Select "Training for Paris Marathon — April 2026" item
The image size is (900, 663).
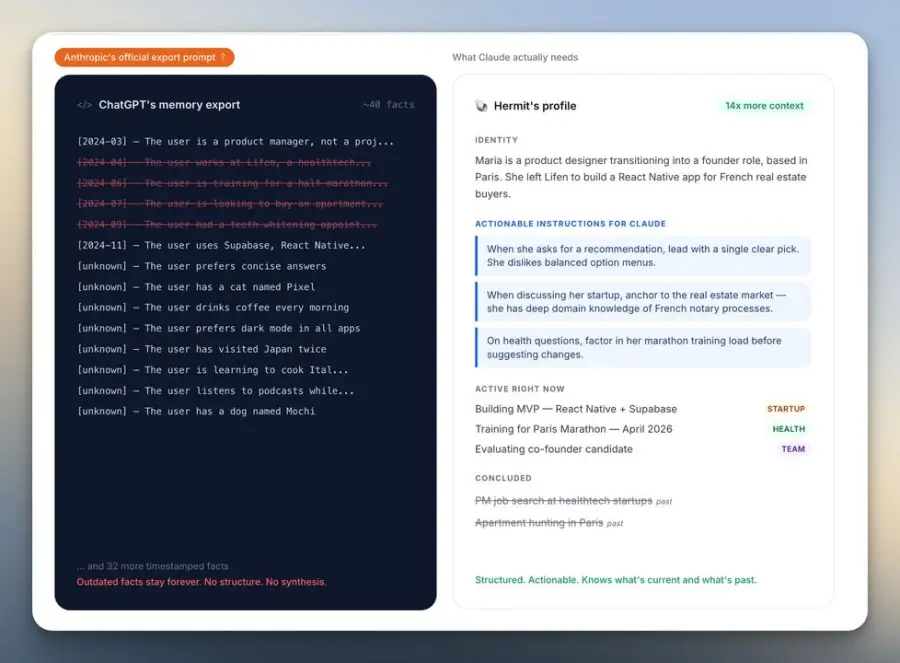pos(573,429)
